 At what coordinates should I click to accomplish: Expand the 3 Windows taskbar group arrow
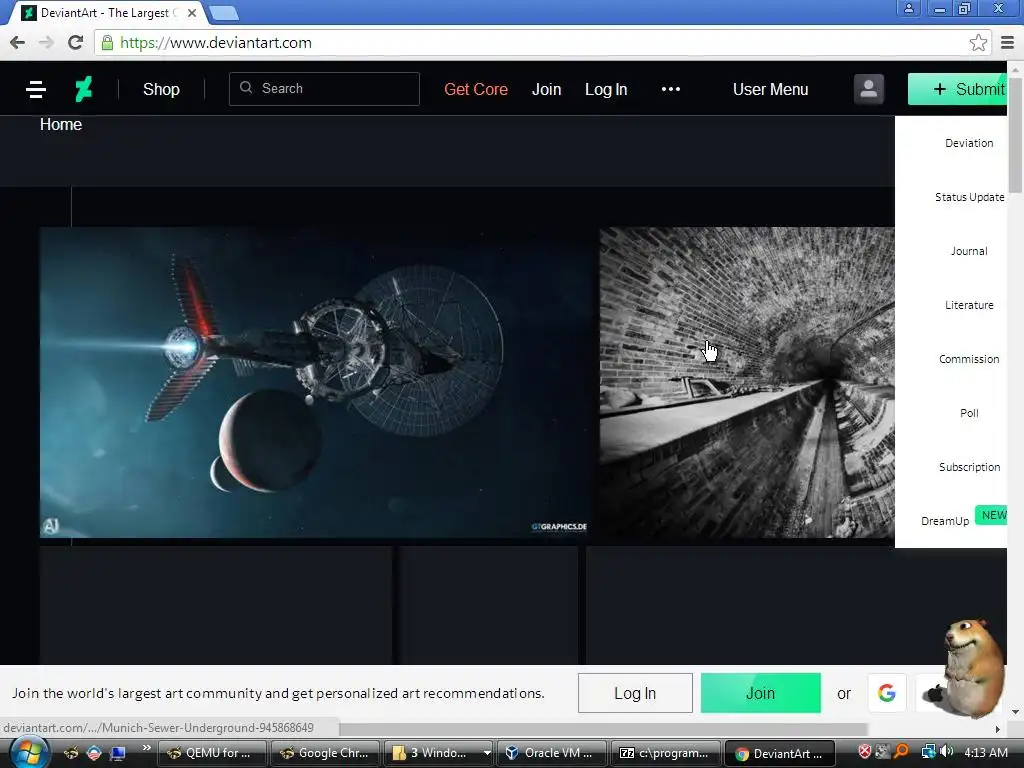(x=487, y=753)
